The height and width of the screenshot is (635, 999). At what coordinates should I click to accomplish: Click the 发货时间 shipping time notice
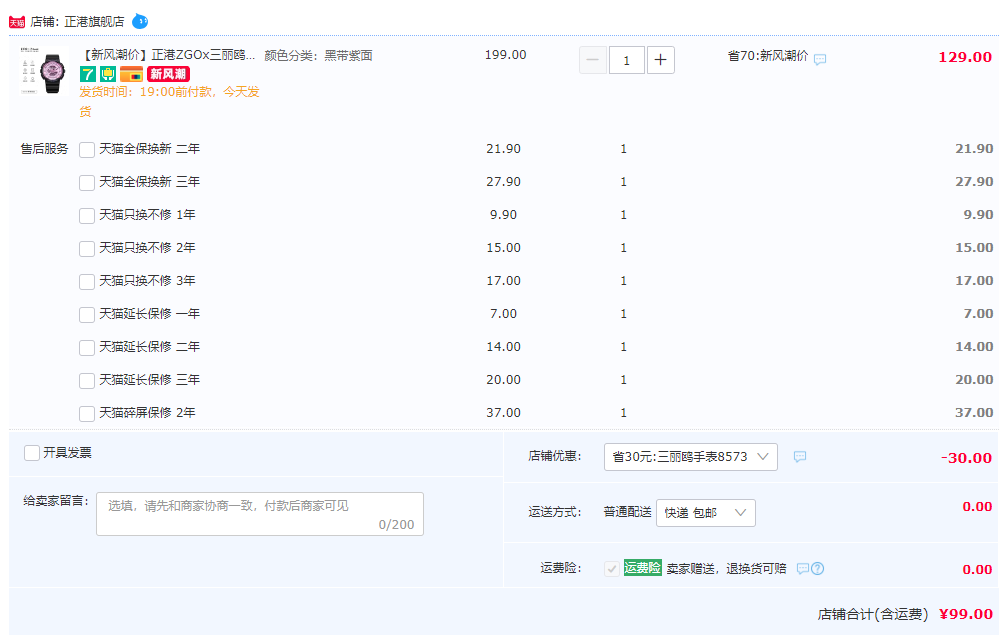tap(169, 101)
